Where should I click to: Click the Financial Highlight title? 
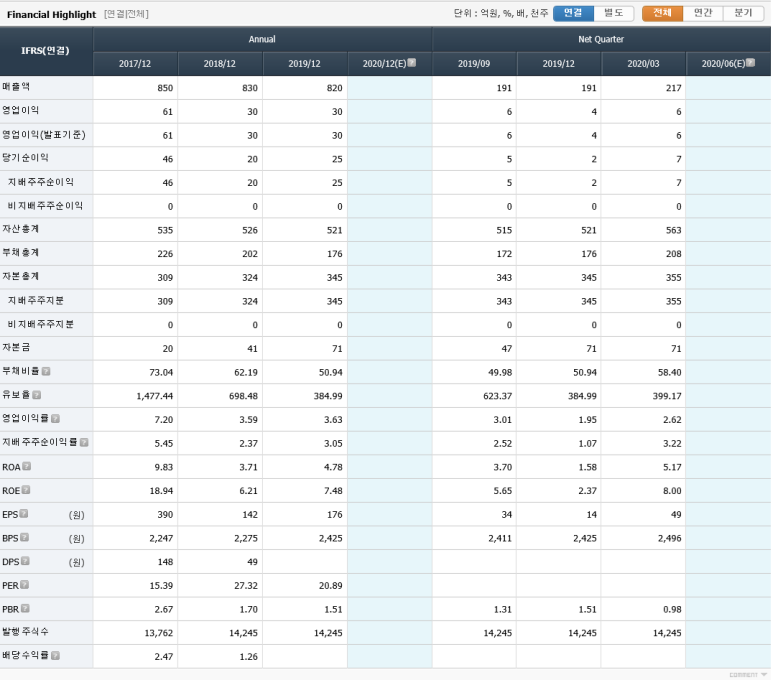pyautogui.click(x=51, y=14)
